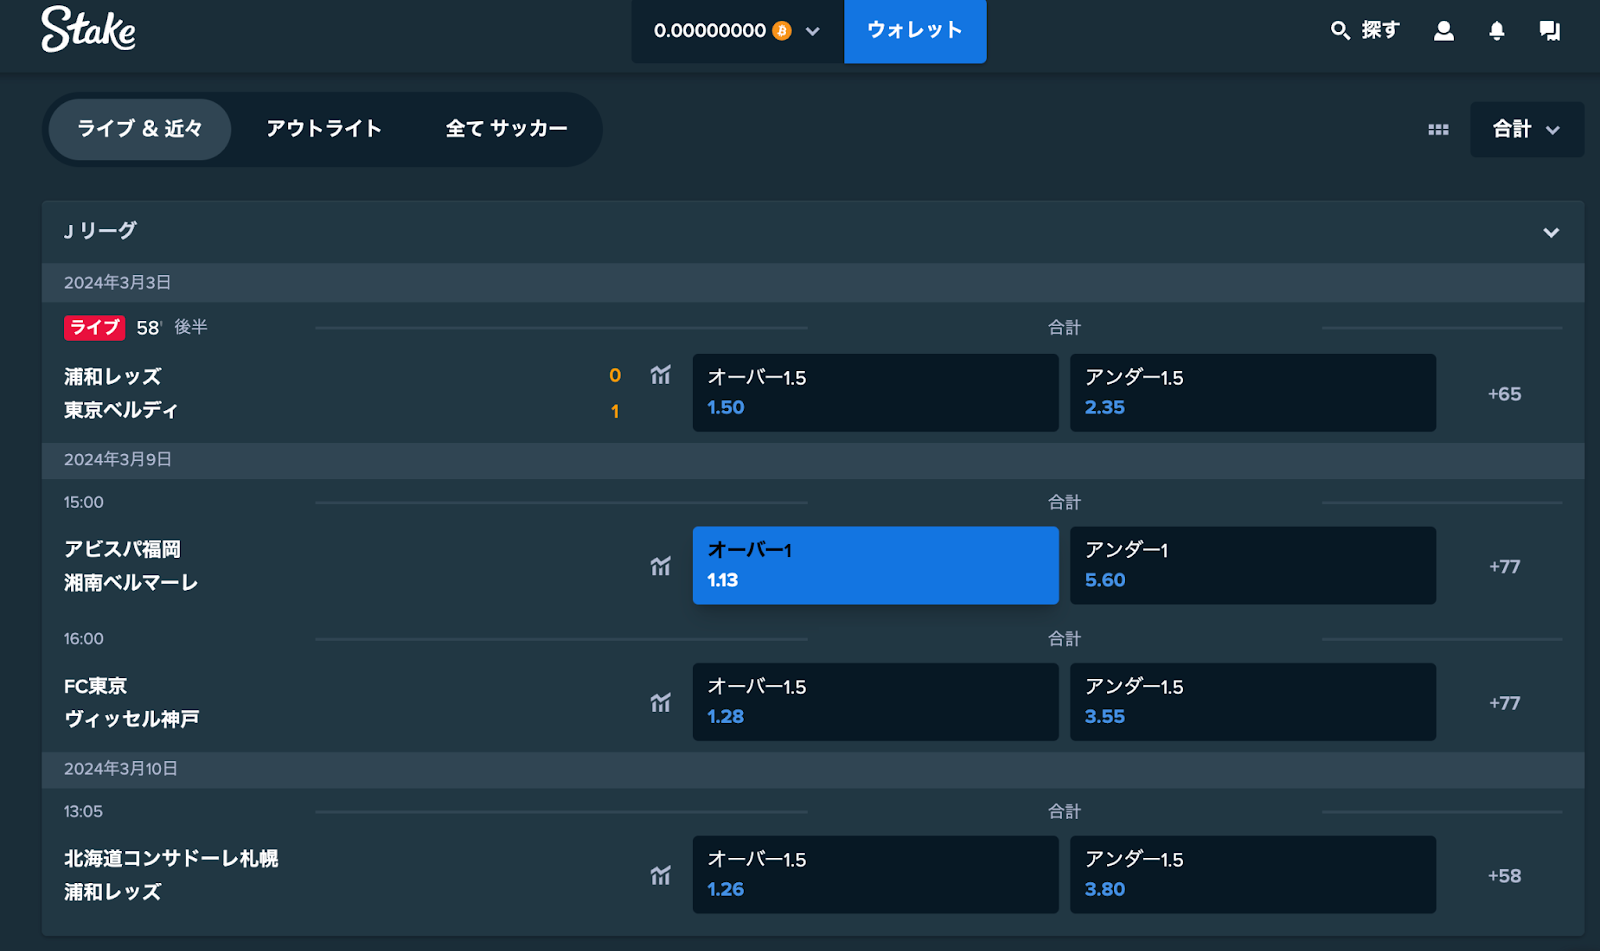Open stats icon for 北海道コンサドーレ札幌 match

click(660, 876)
